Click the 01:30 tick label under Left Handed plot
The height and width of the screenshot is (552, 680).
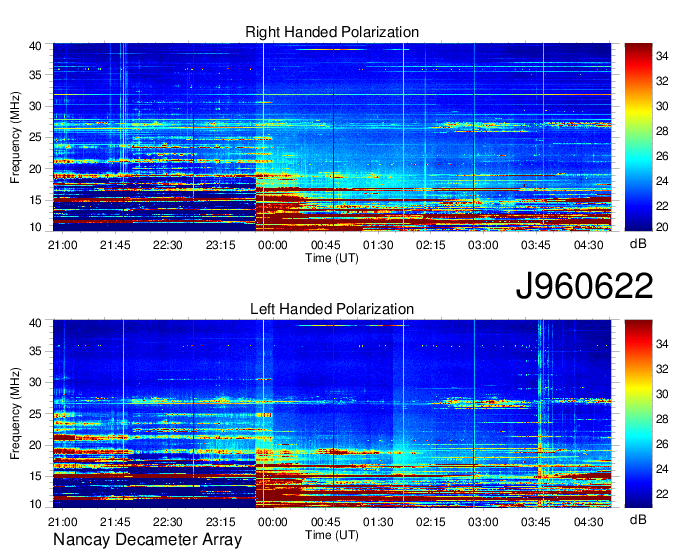(378, 522)
